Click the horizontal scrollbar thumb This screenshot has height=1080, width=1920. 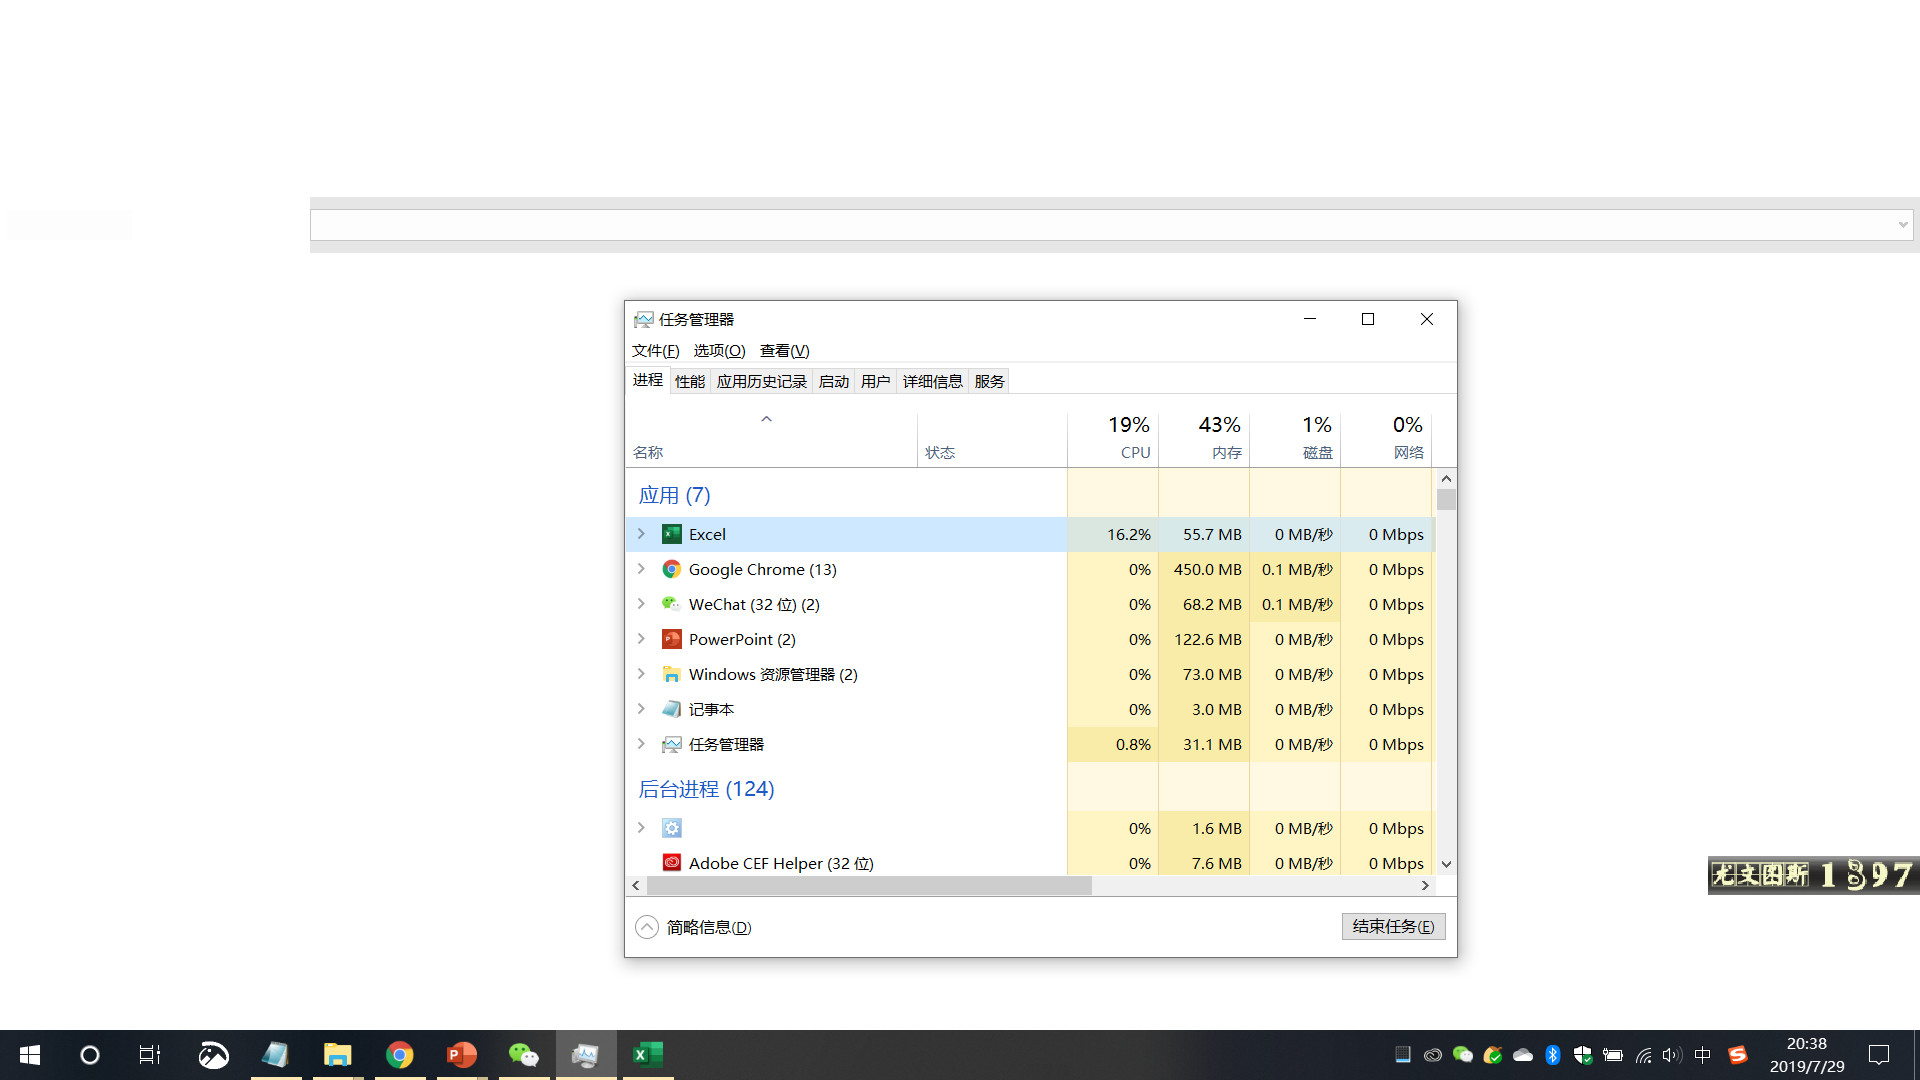click(x=868, y=886)
